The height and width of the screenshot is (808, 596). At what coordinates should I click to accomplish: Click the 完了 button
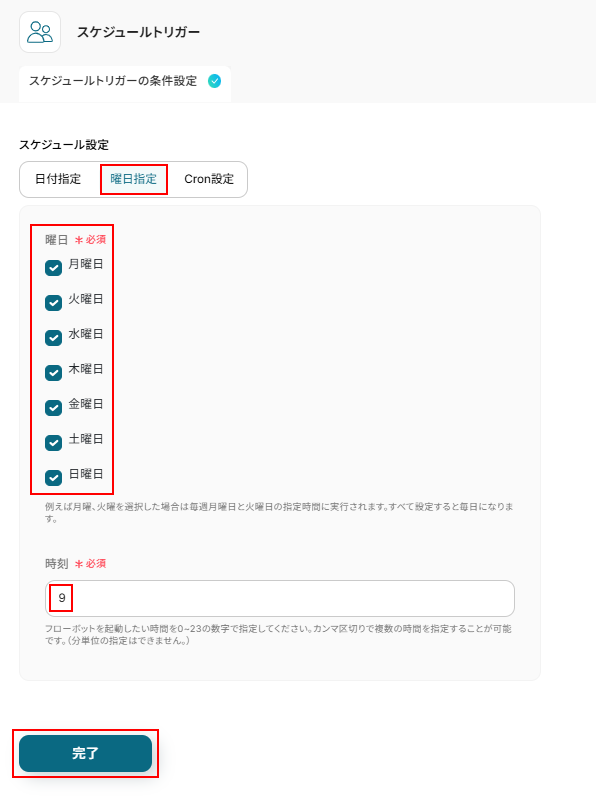point(86,753)
